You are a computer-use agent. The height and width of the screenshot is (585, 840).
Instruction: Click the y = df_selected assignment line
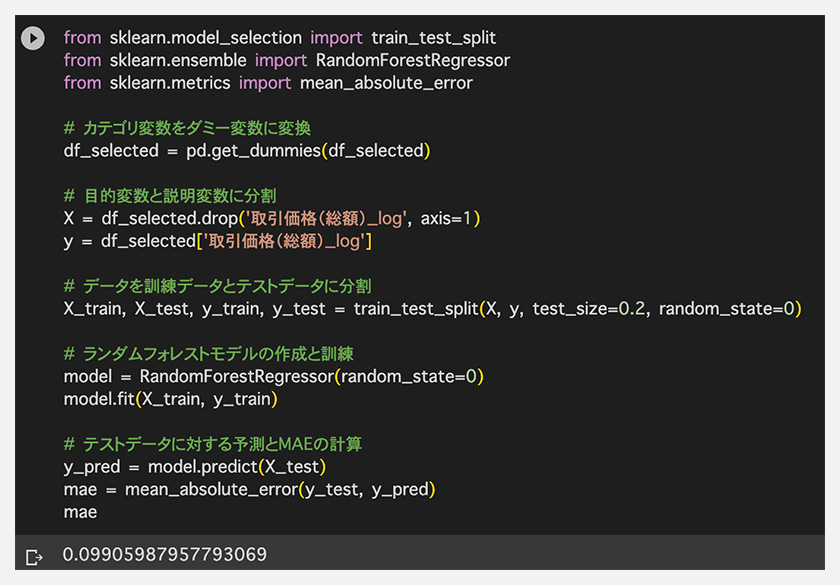pos(218,241)
